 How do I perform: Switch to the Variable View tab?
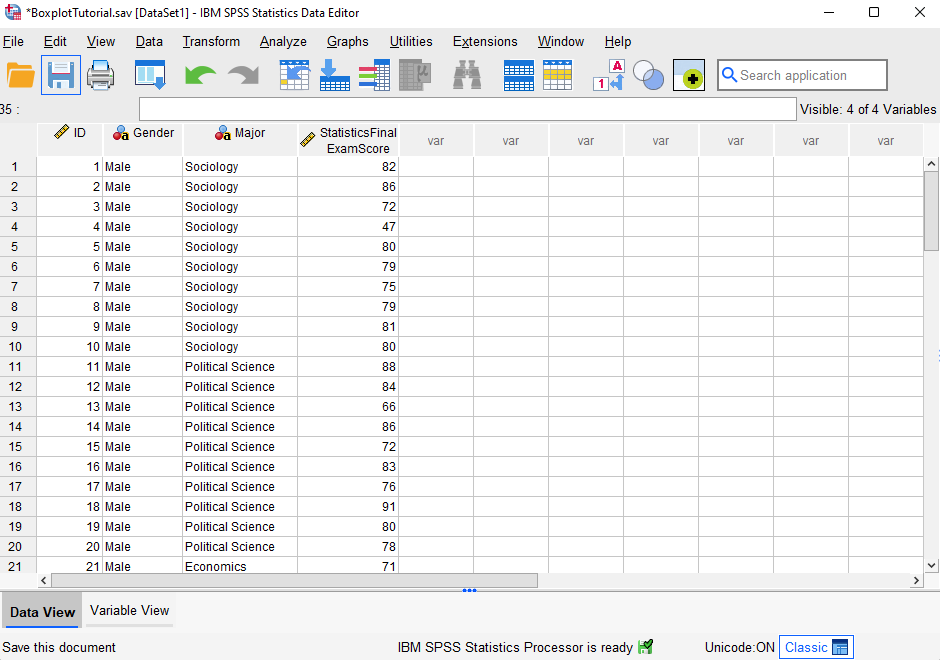point(128,610)
